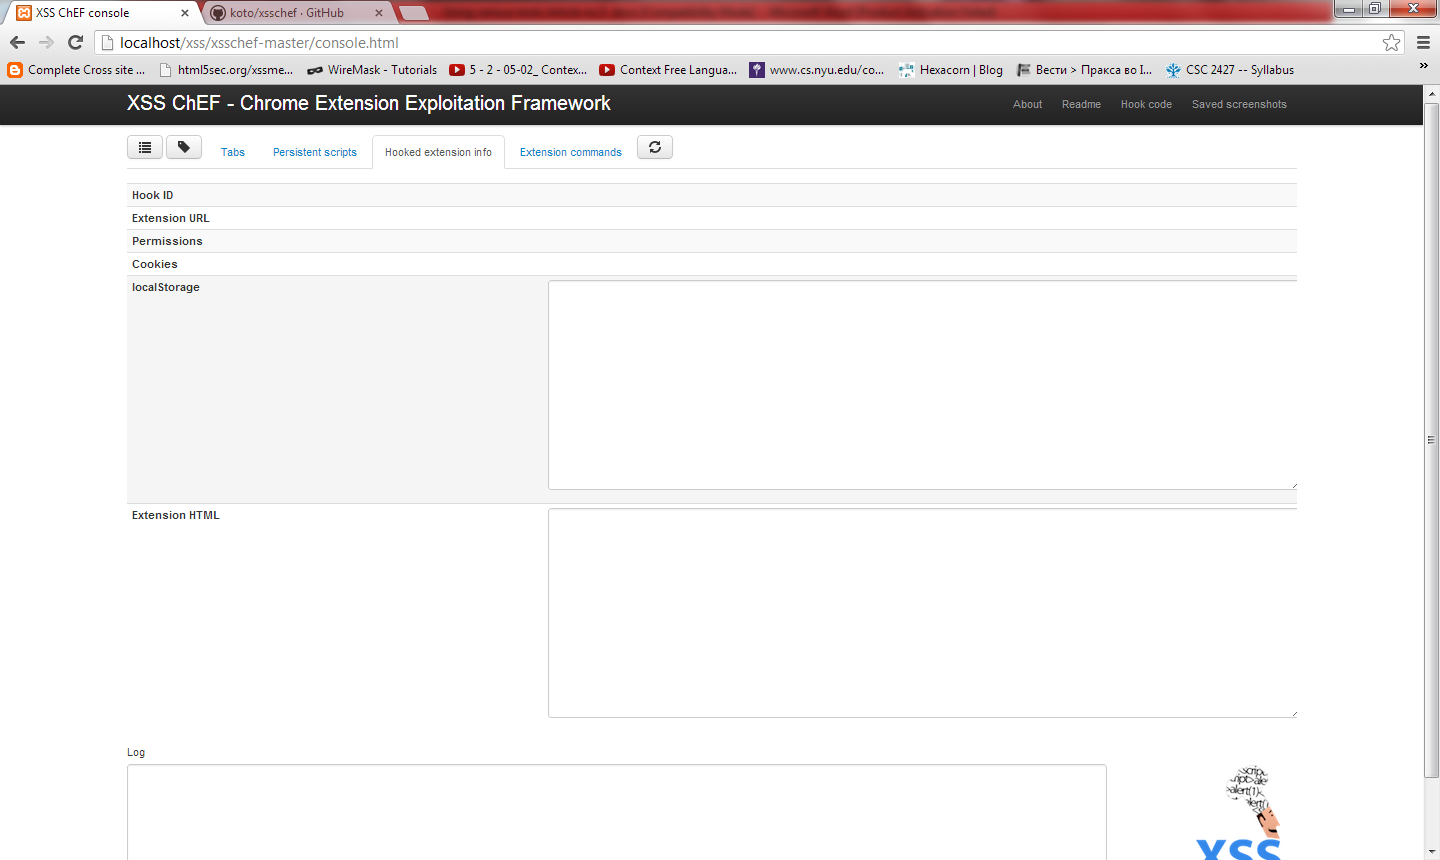The image size is (1440, 860).
Task: Open html5sec.org/xssme bookmark
Action: click(x=226, y=70)
